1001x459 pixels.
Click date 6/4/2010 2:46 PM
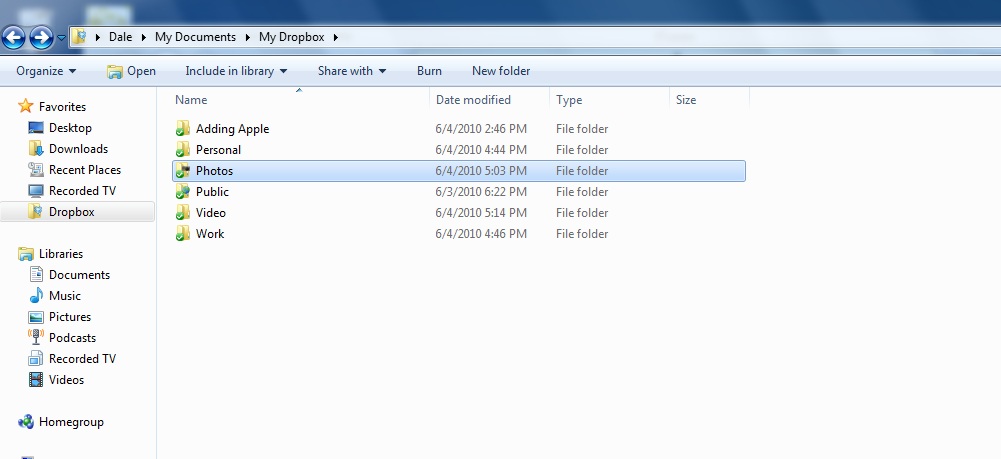481,129
